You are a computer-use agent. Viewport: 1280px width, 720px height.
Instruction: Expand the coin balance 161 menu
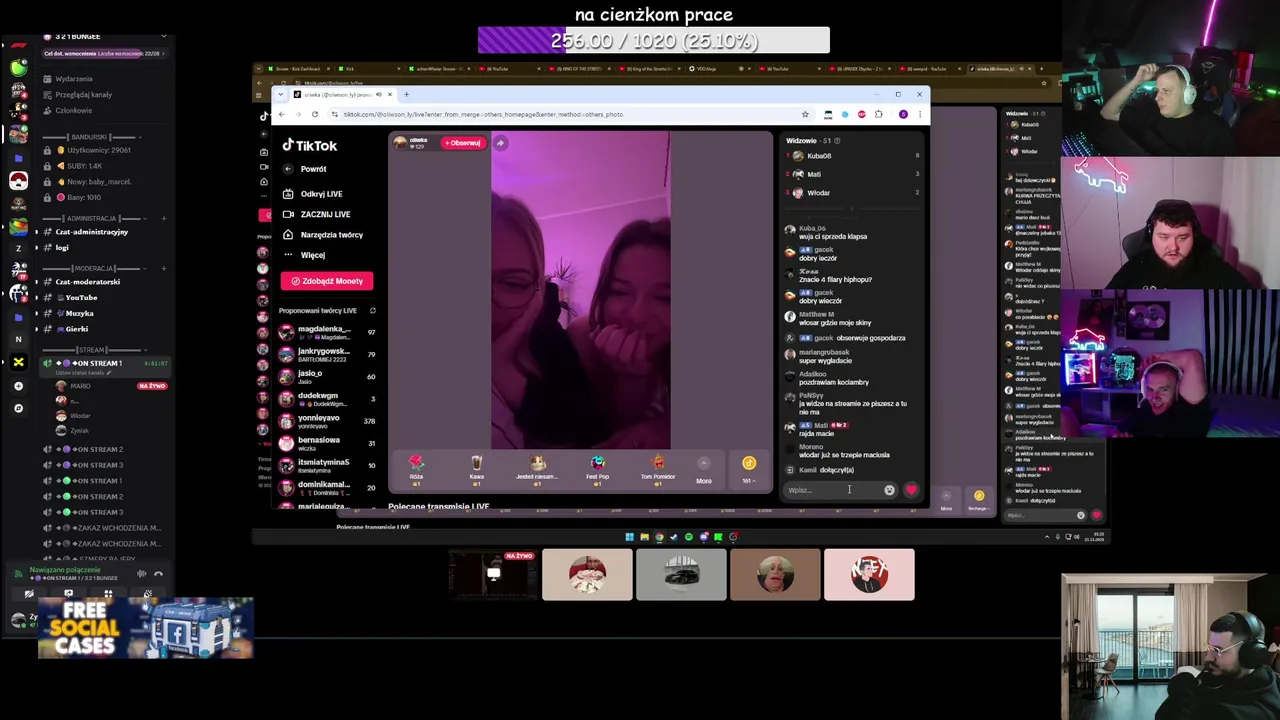coord(749,470)
